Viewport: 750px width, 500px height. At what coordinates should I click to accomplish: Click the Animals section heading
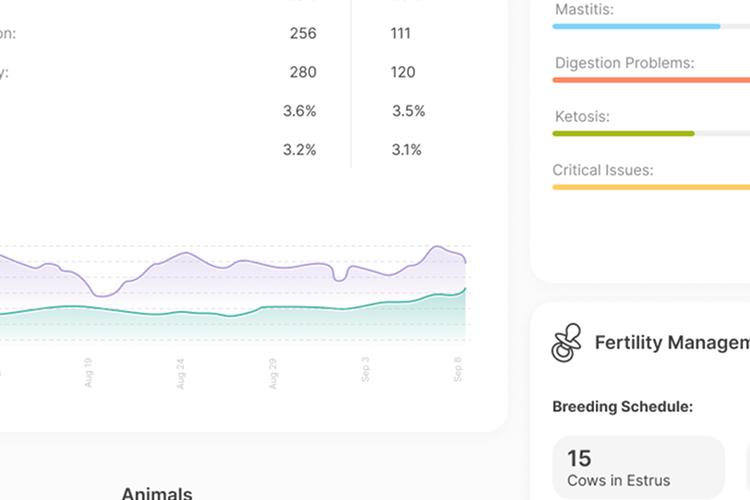coord(157,492)
